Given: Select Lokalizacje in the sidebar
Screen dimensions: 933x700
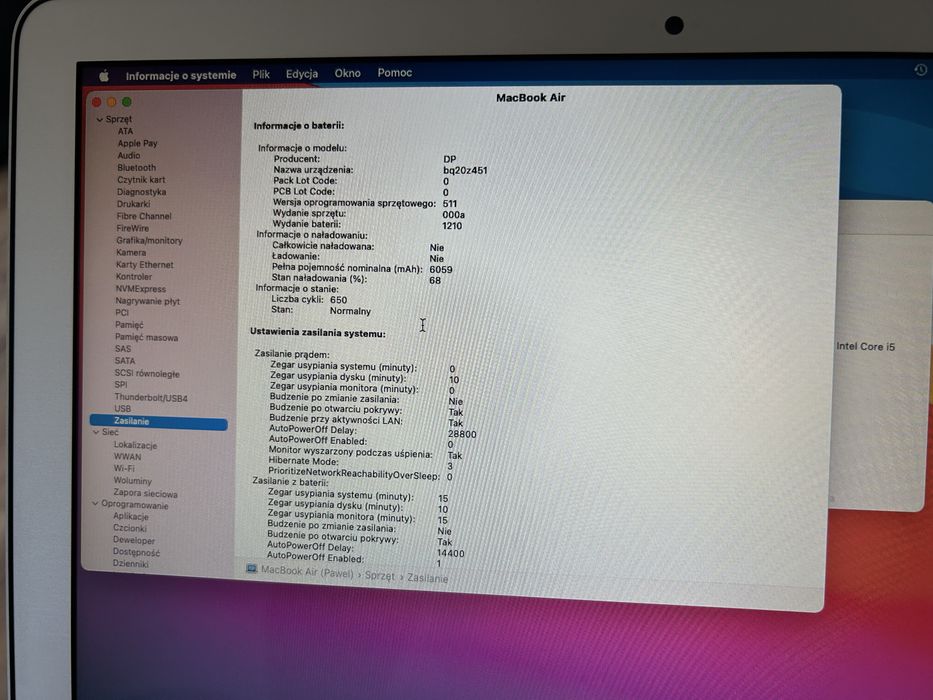Looking at the screenshot, I should [x=135, y=445].
